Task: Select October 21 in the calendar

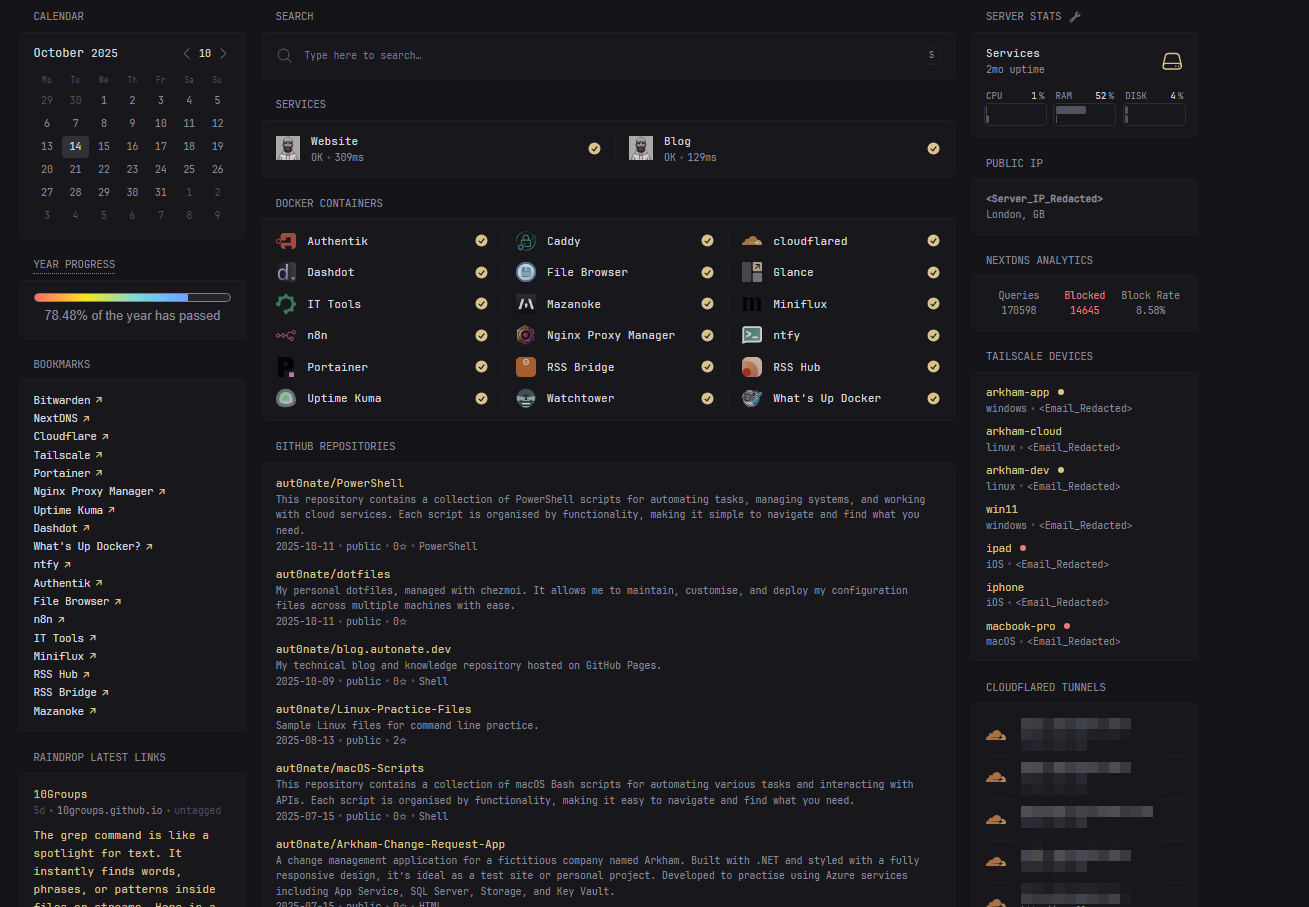Action: pos(75,170)
